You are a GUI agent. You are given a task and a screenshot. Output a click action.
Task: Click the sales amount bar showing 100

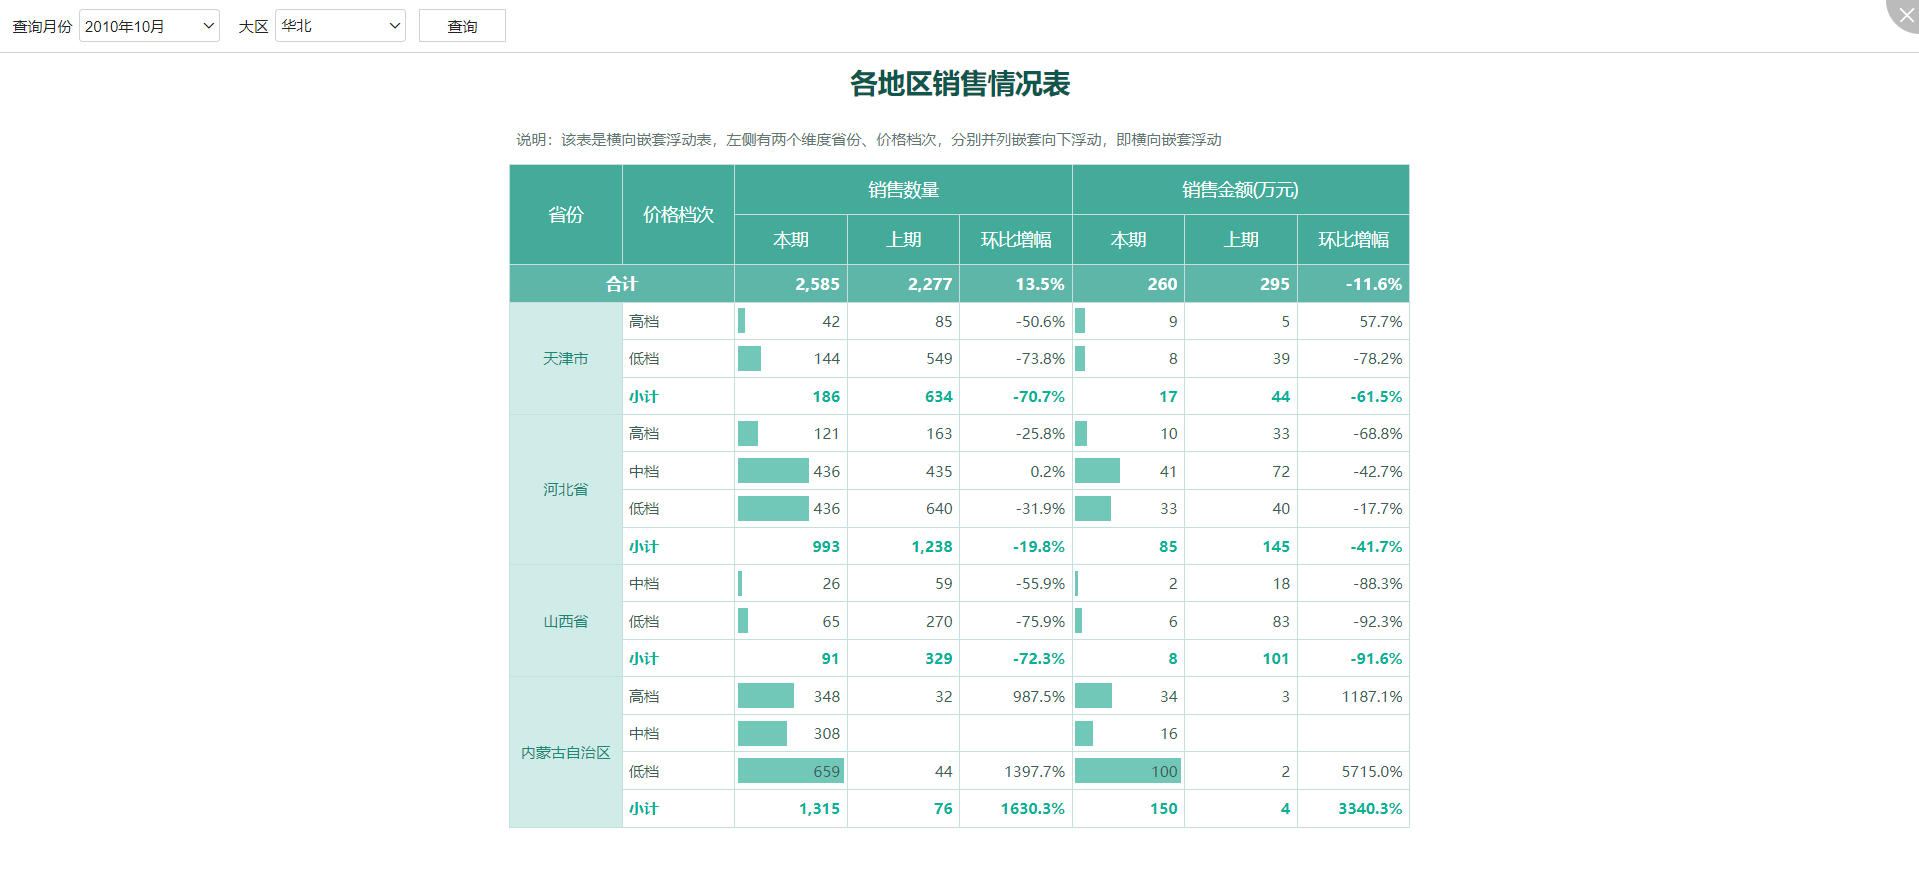pos(1127,771)
